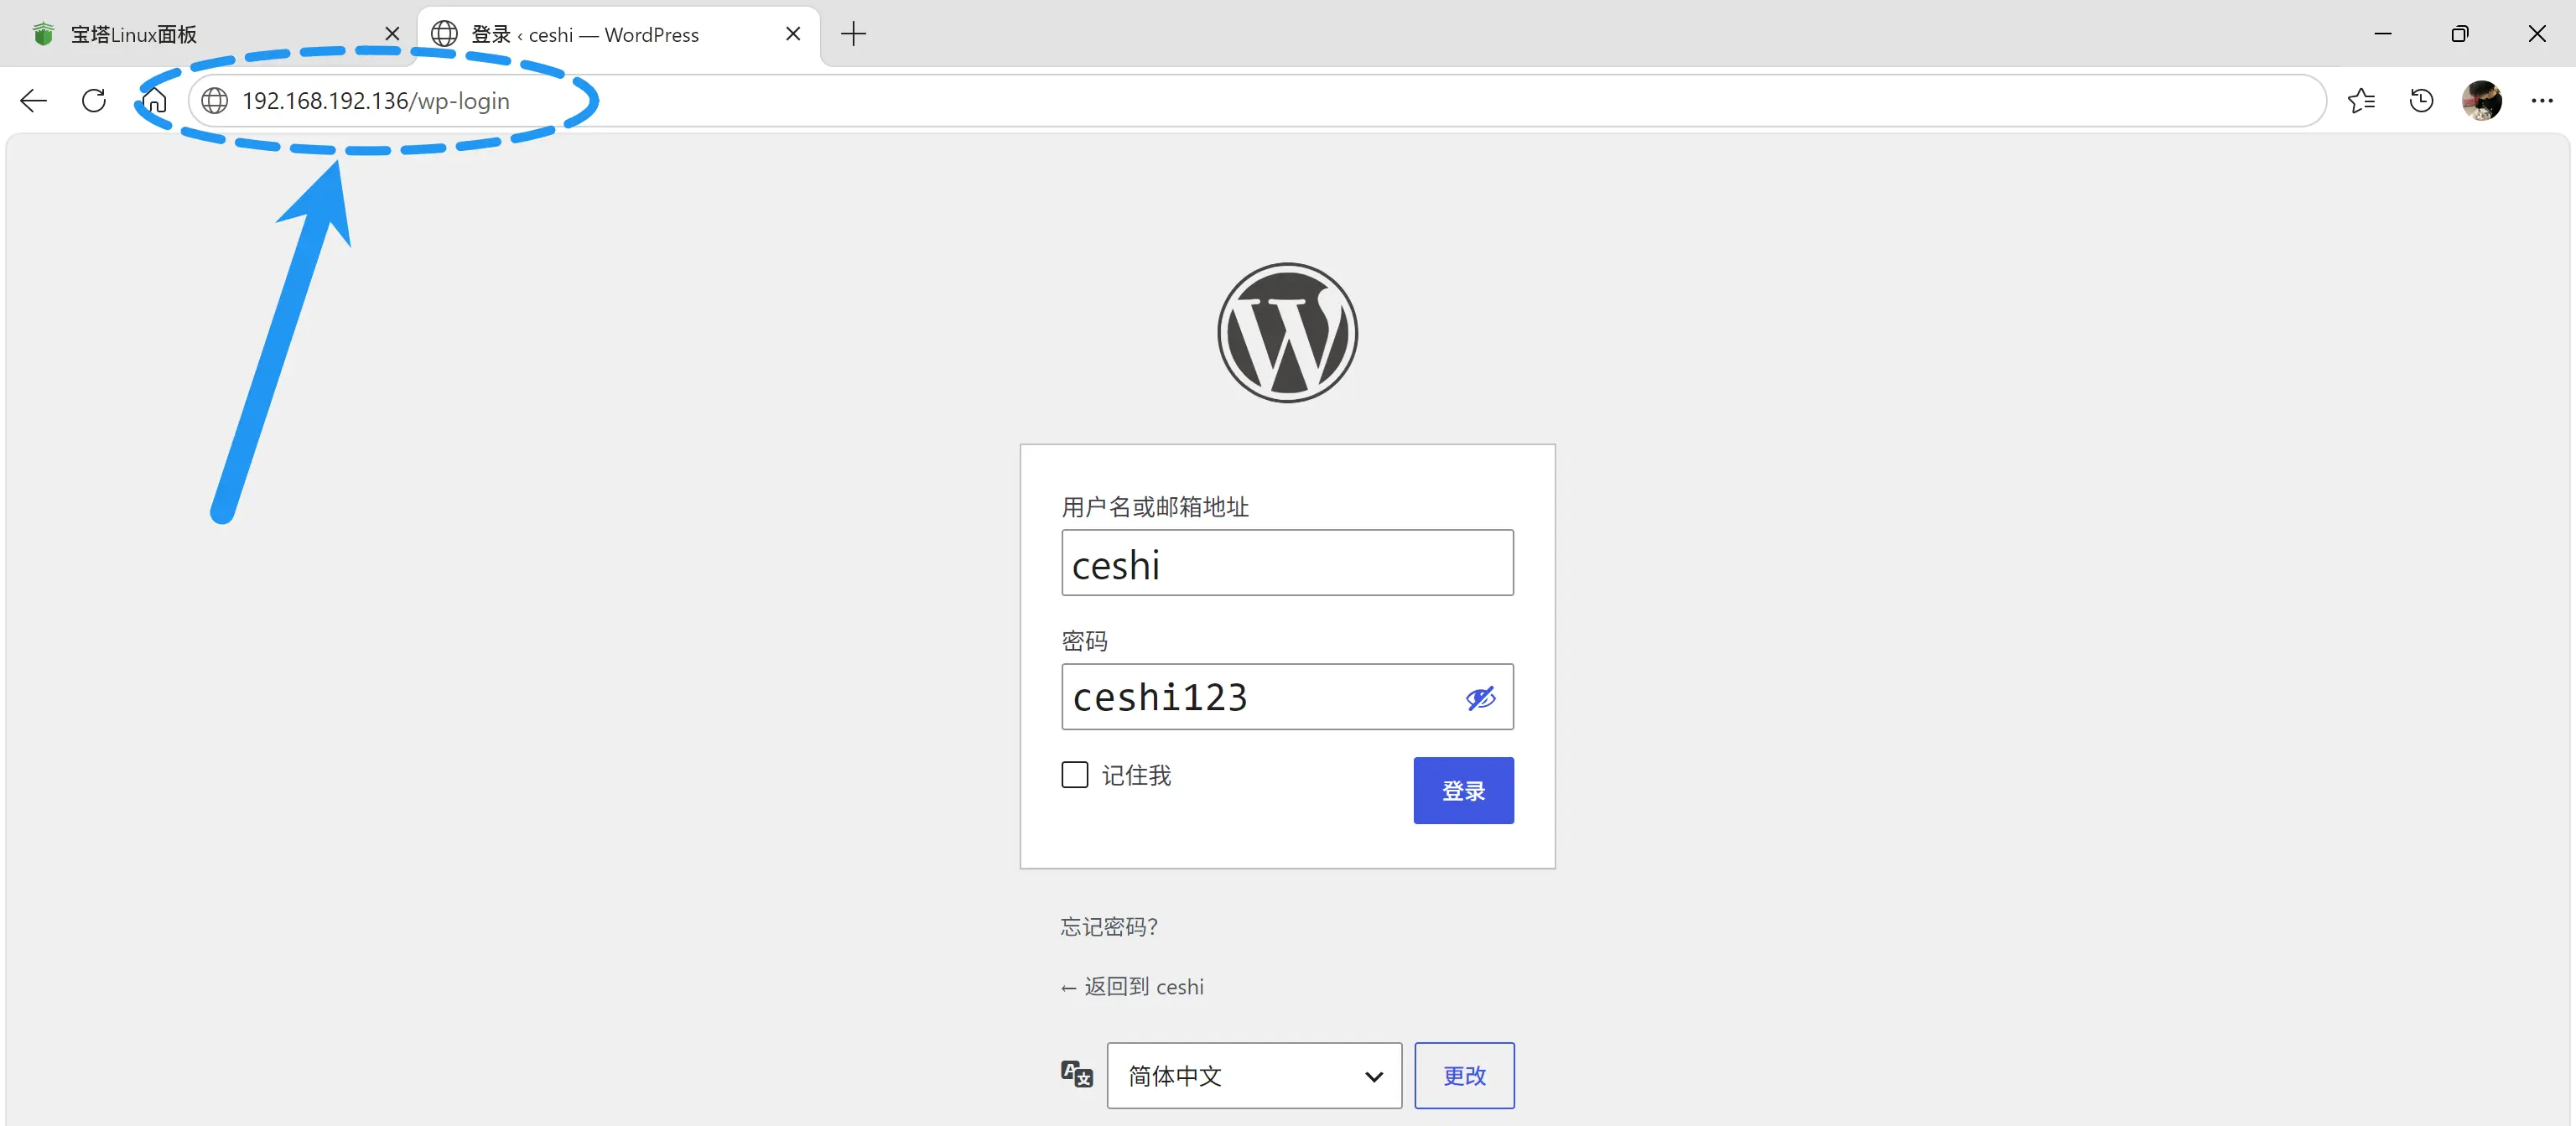Click the site info globe in address bar
The height and width of the screenshot is (1126, 2576).
[x=215, y=101]
